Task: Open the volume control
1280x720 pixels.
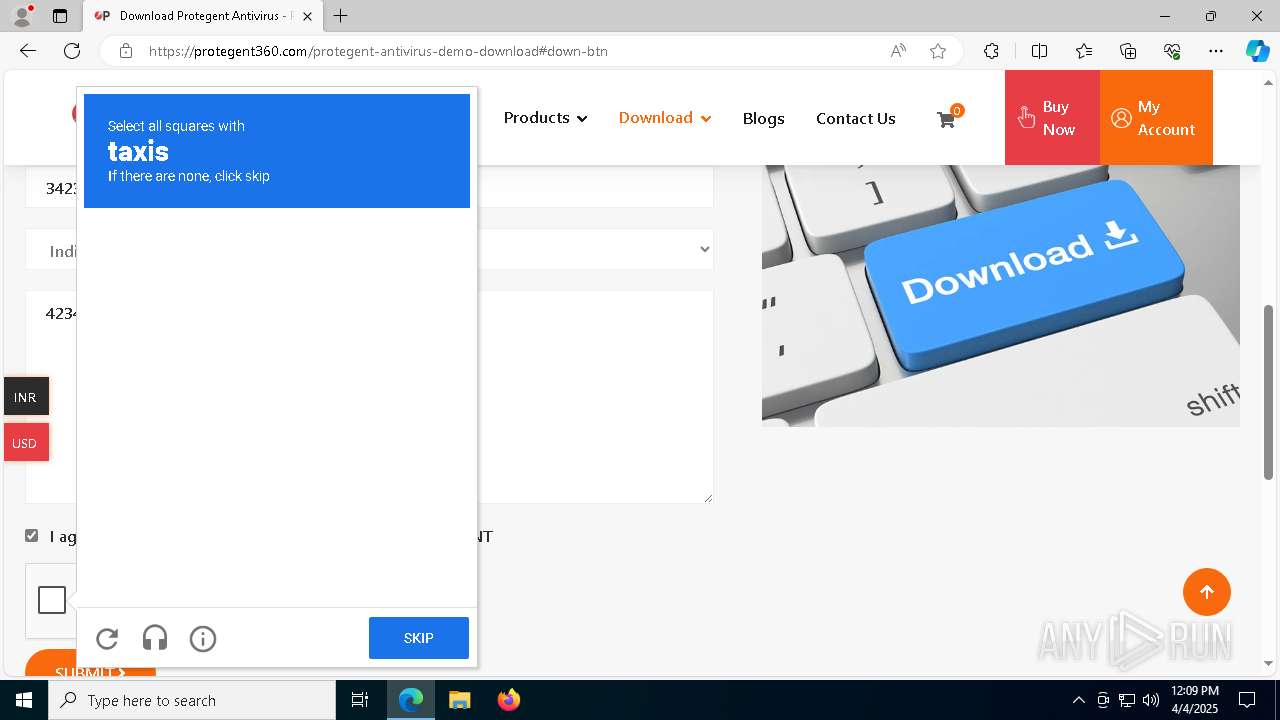Action: click(1151, 700)
